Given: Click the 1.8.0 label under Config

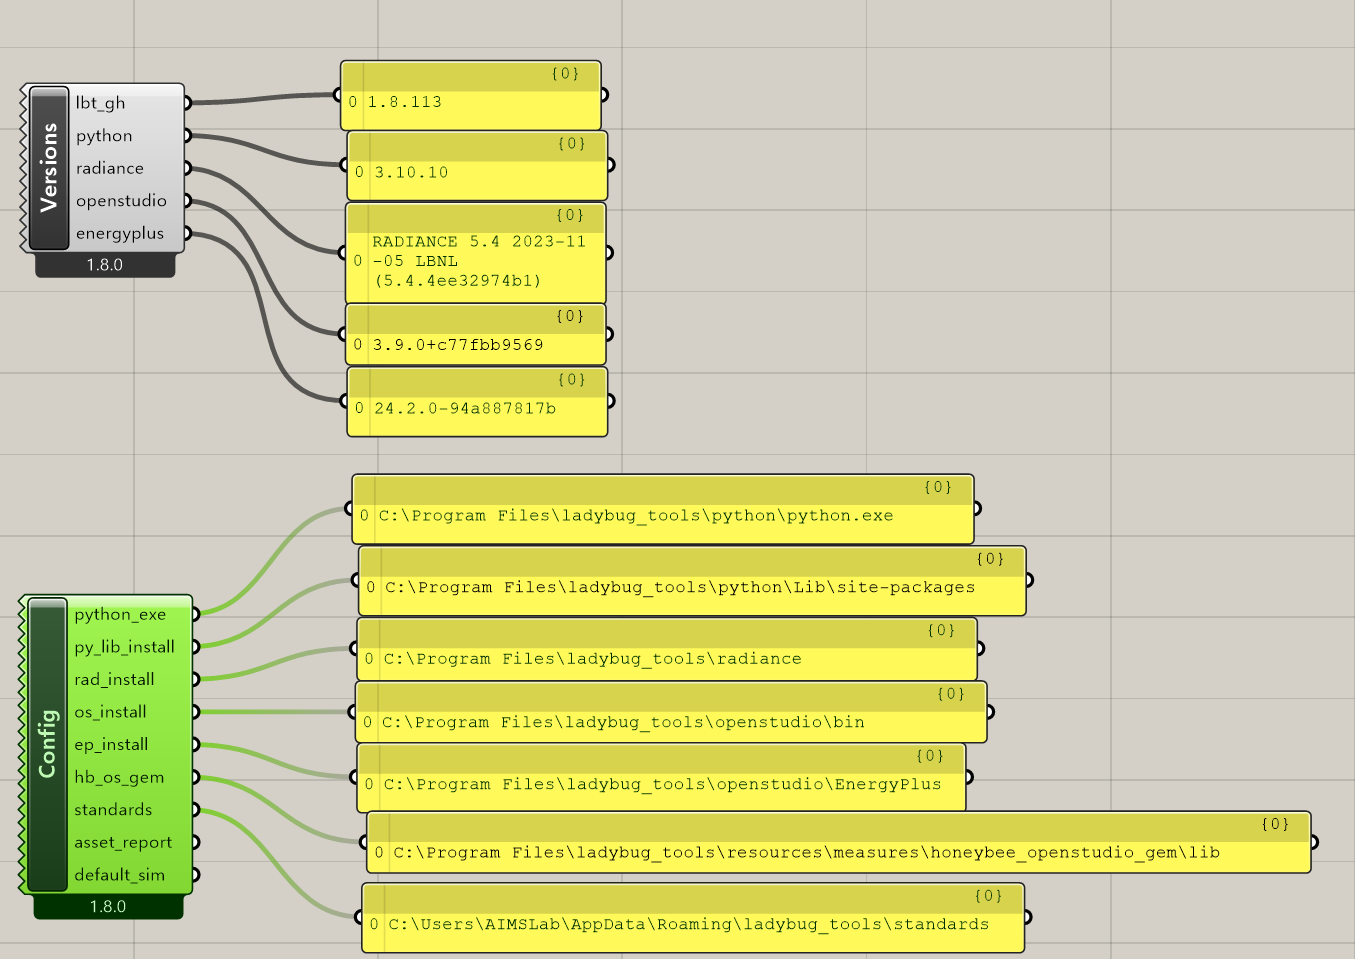Looking at the screenshot, I should coord(108,906).
